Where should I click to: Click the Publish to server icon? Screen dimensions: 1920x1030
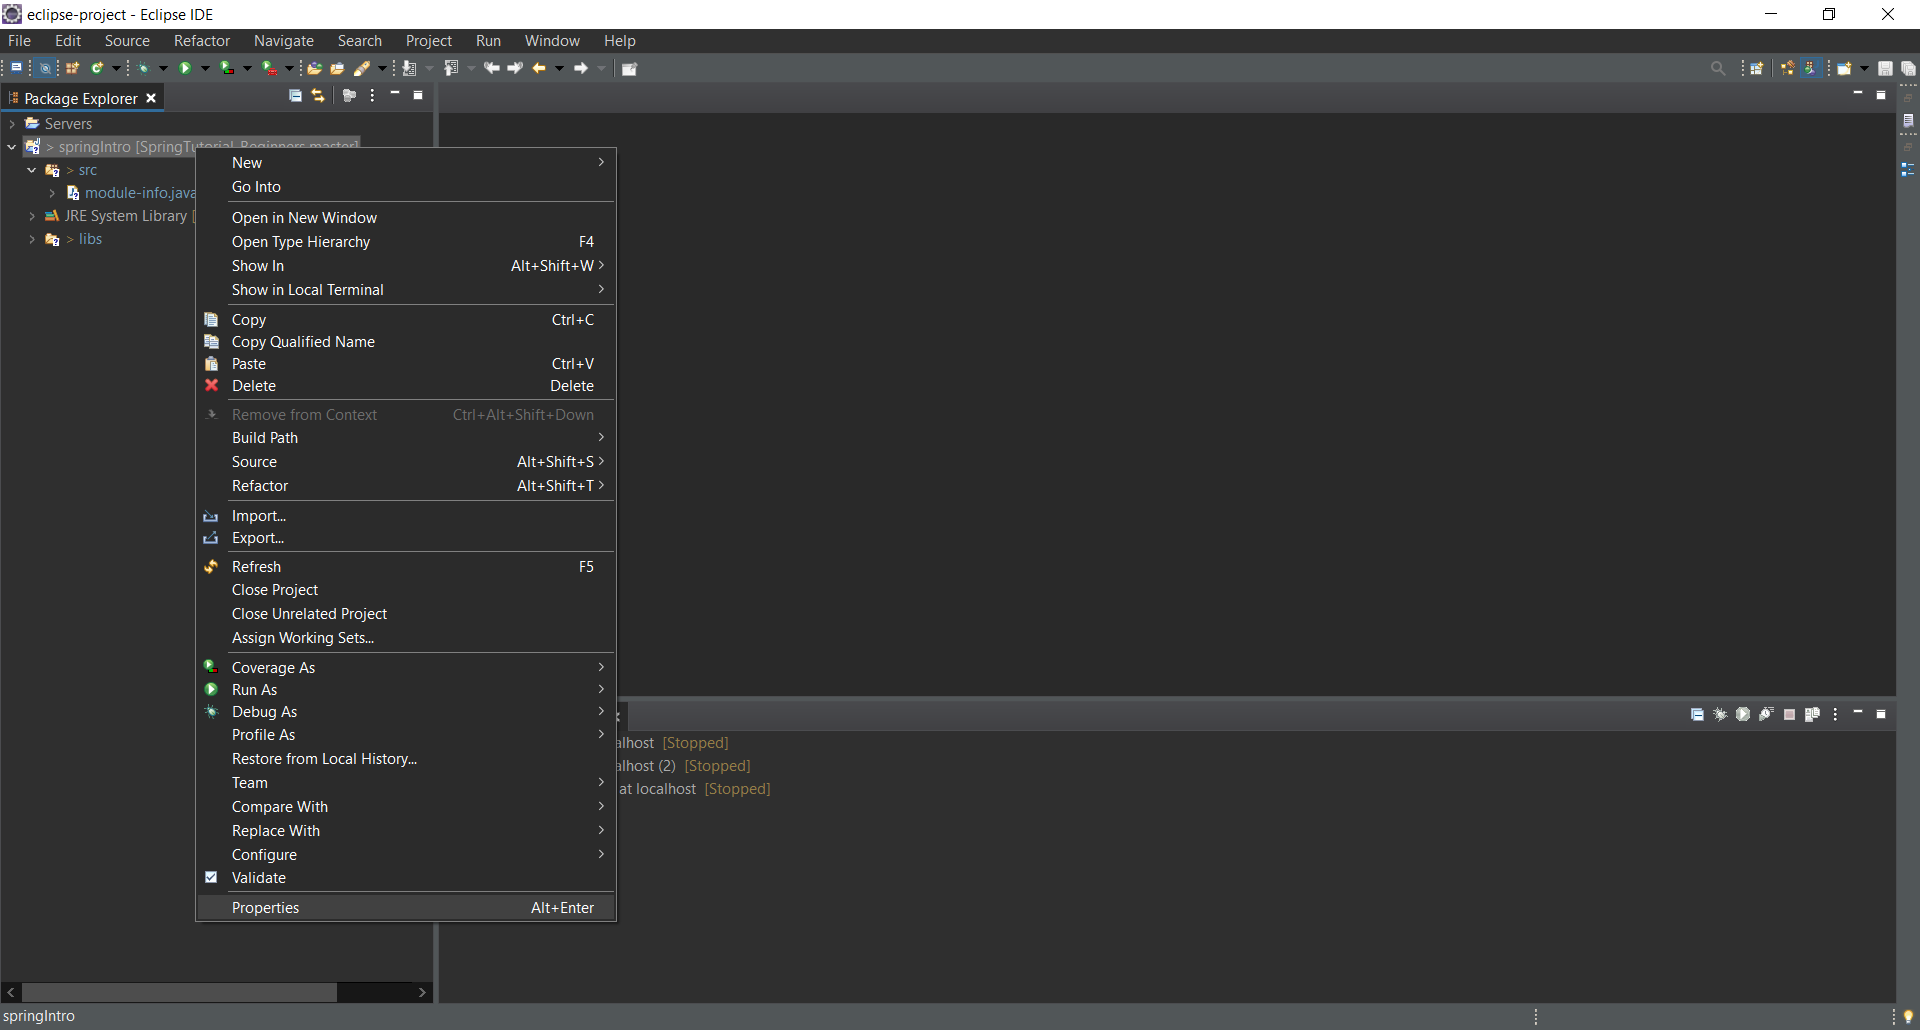point(1812,714)
